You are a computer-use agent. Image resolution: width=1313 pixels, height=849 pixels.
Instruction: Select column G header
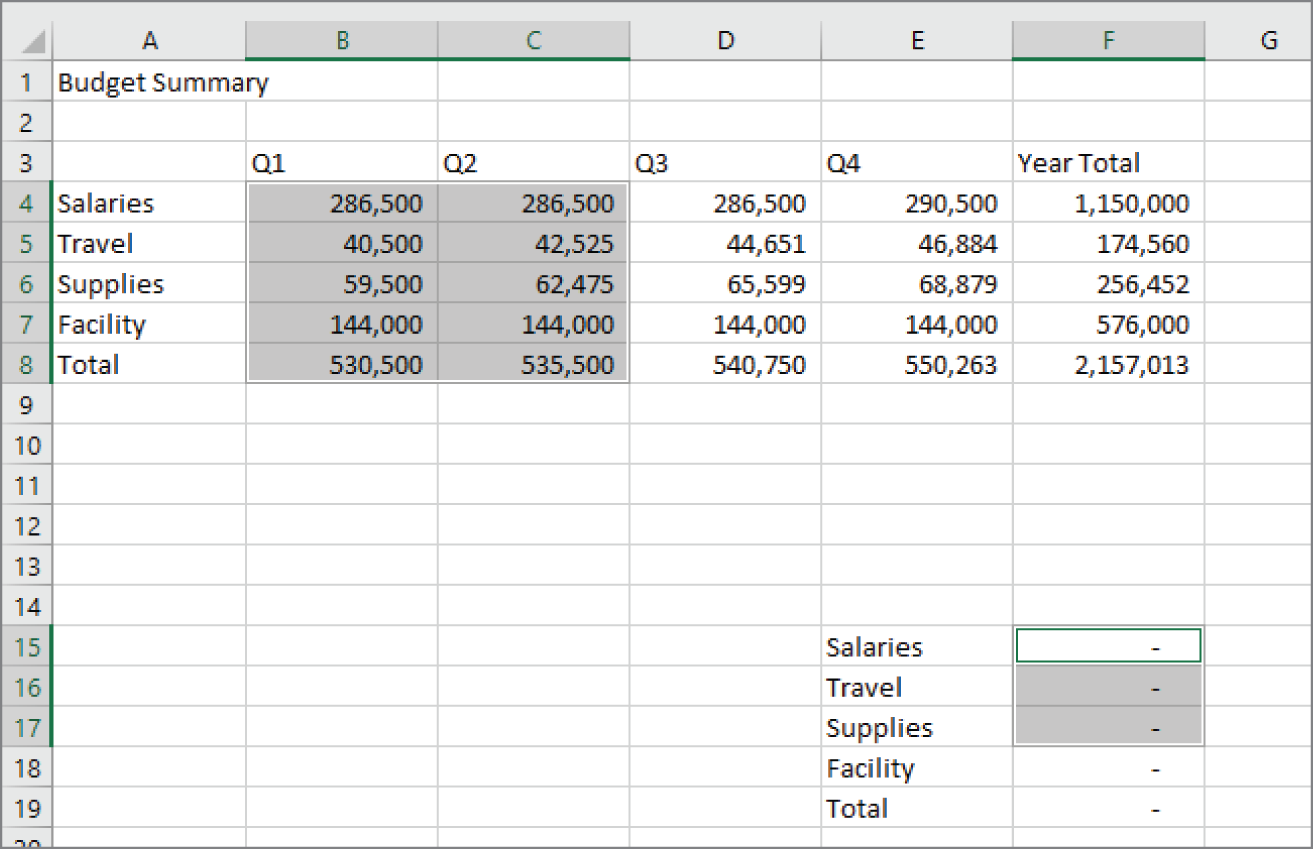tap(1258, 41)
